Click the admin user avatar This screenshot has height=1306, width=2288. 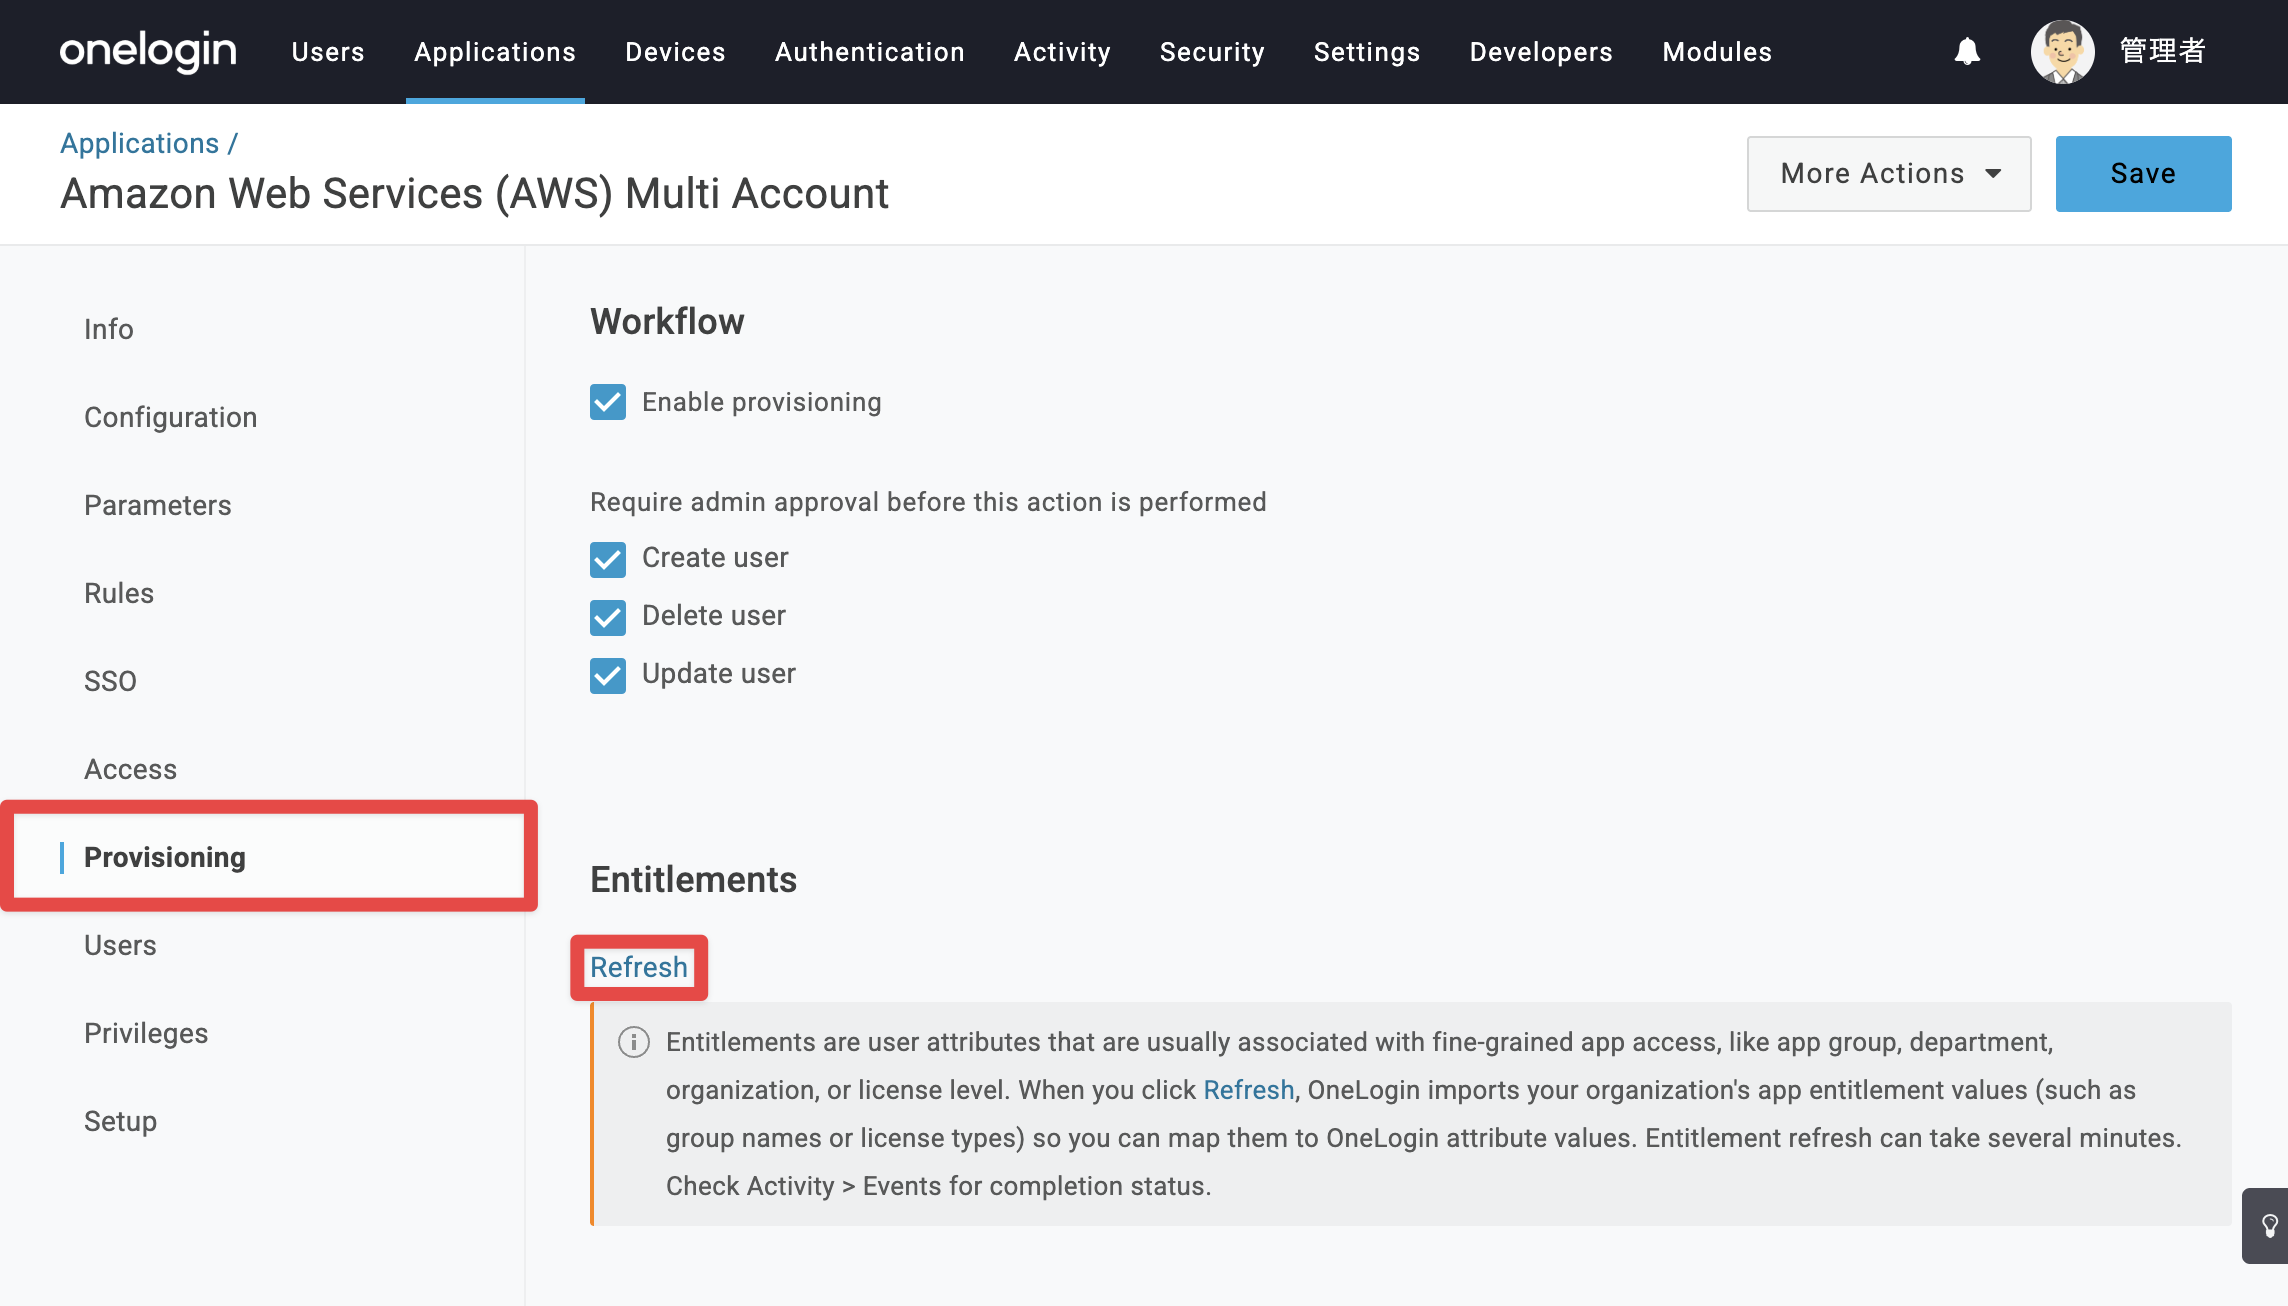point(2062,51)
